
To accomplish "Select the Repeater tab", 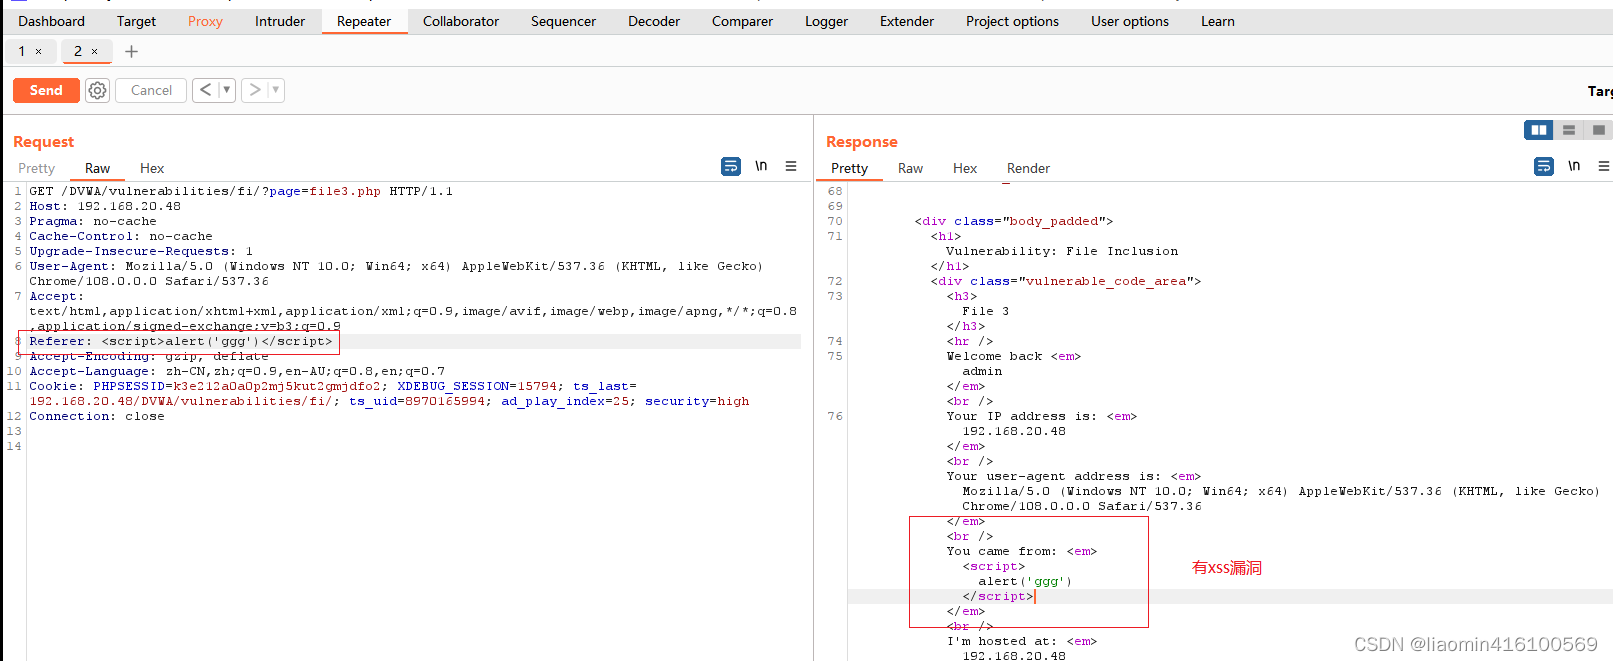I will coord(364,21).
